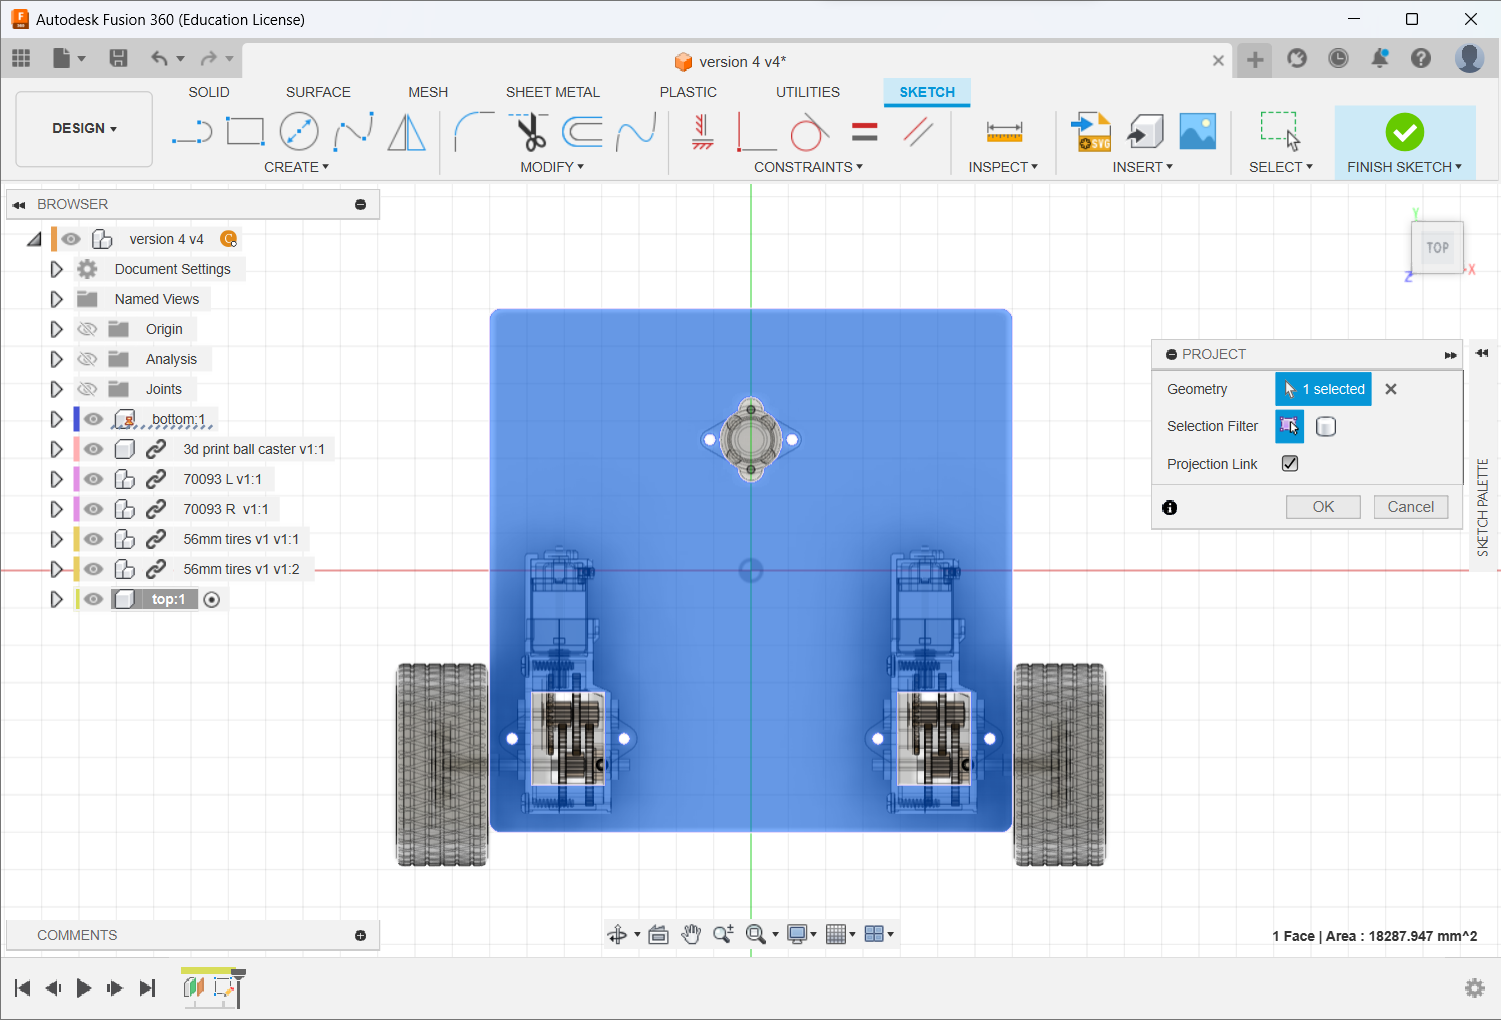Hide the bottom:1 component
Screen dimensions: 1501x1020
click(94, 419)
